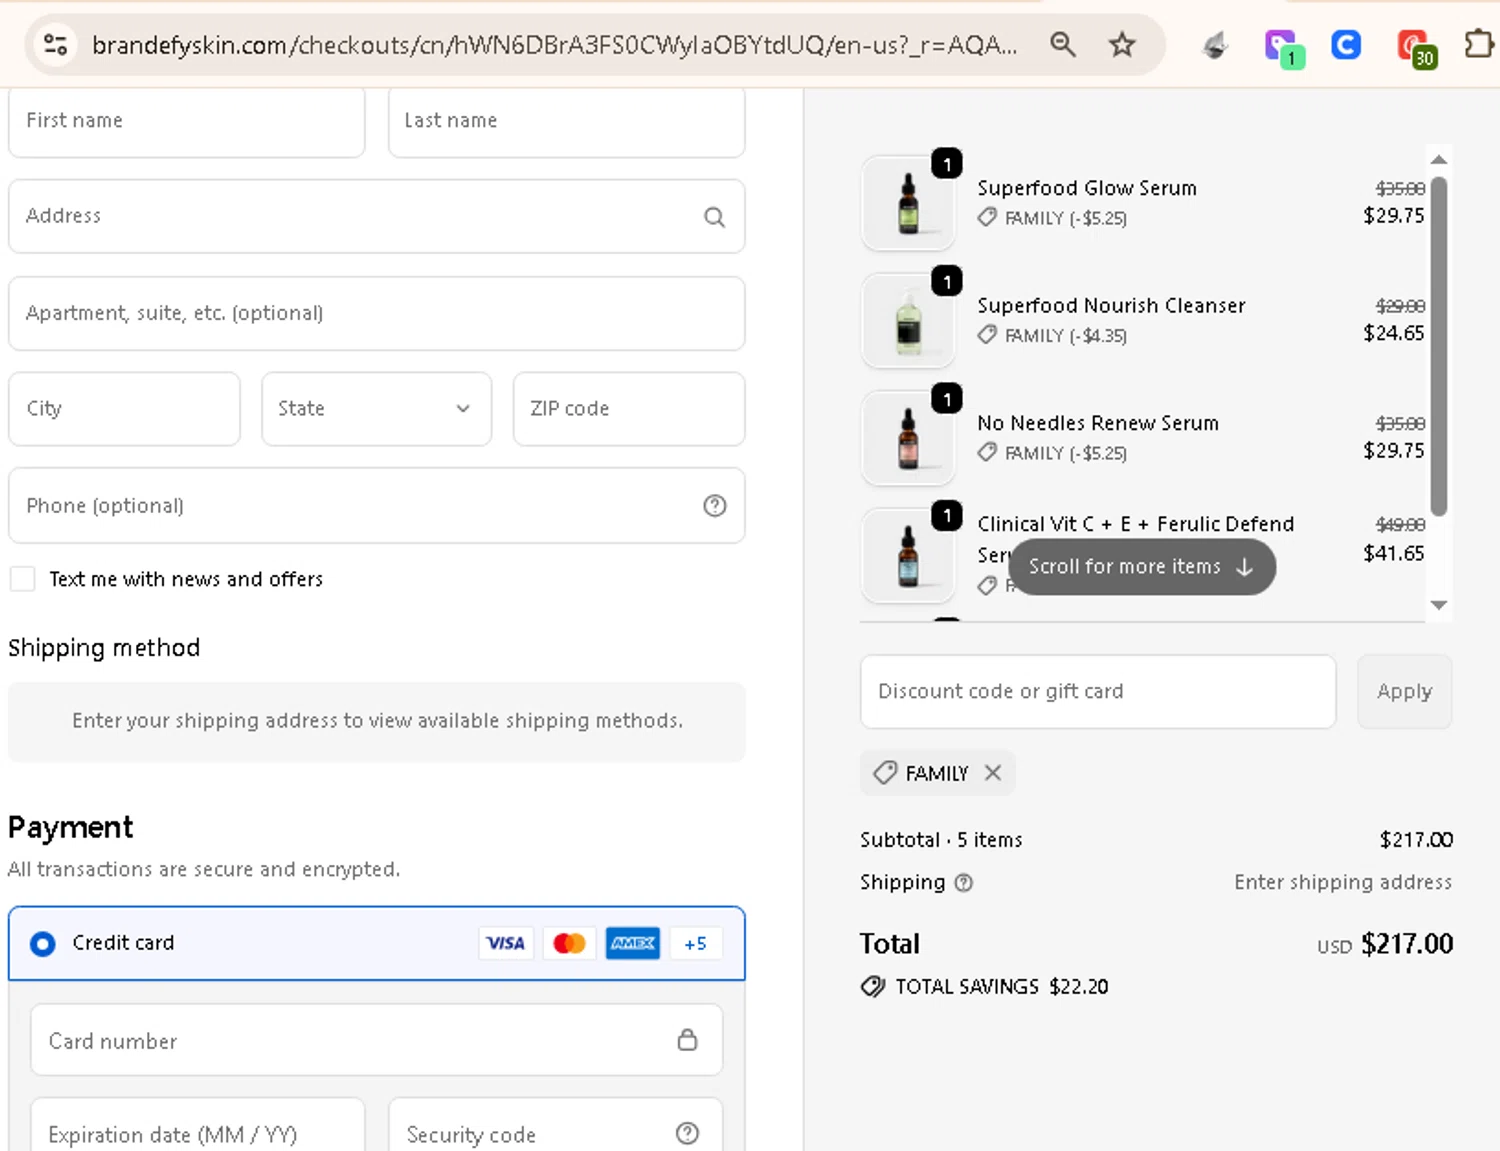Click the Superfood Glow Serum thumbnail
The height and width of the screenshot is (1151, 1500).
coord(908,203)
